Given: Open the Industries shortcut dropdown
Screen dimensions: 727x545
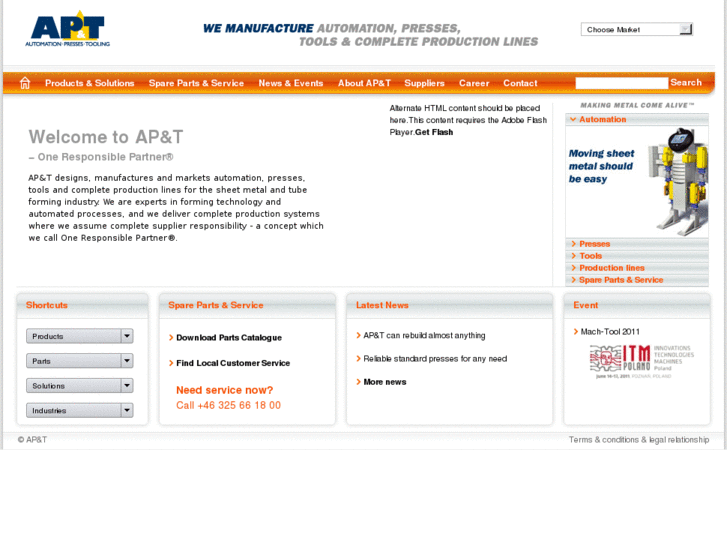Looking at the screenshot, I should point(80,410).
